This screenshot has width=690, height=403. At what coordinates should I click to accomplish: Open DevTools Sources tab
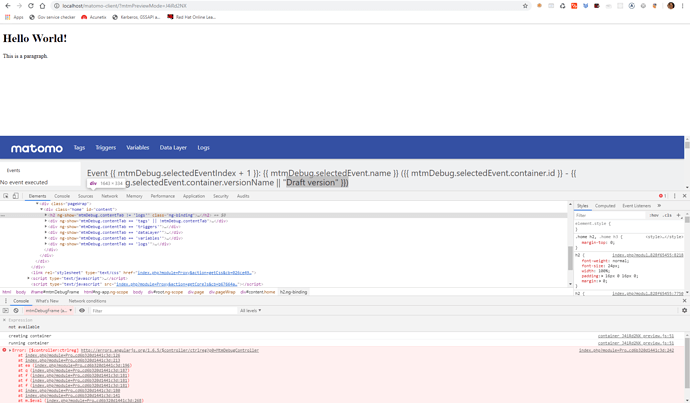[x=85, y=196]
